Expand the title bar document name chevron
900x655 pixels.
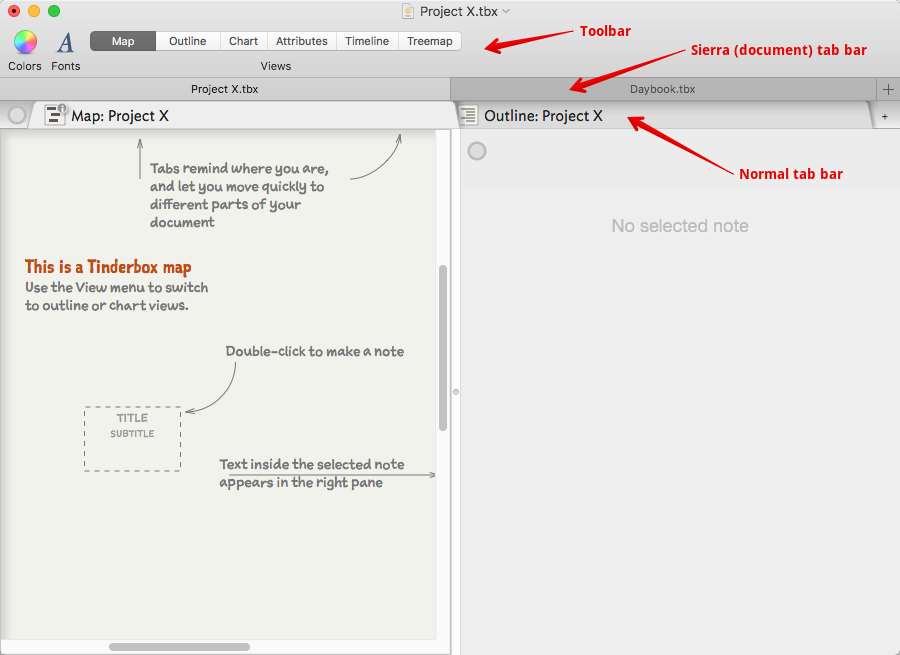[506, 11]
